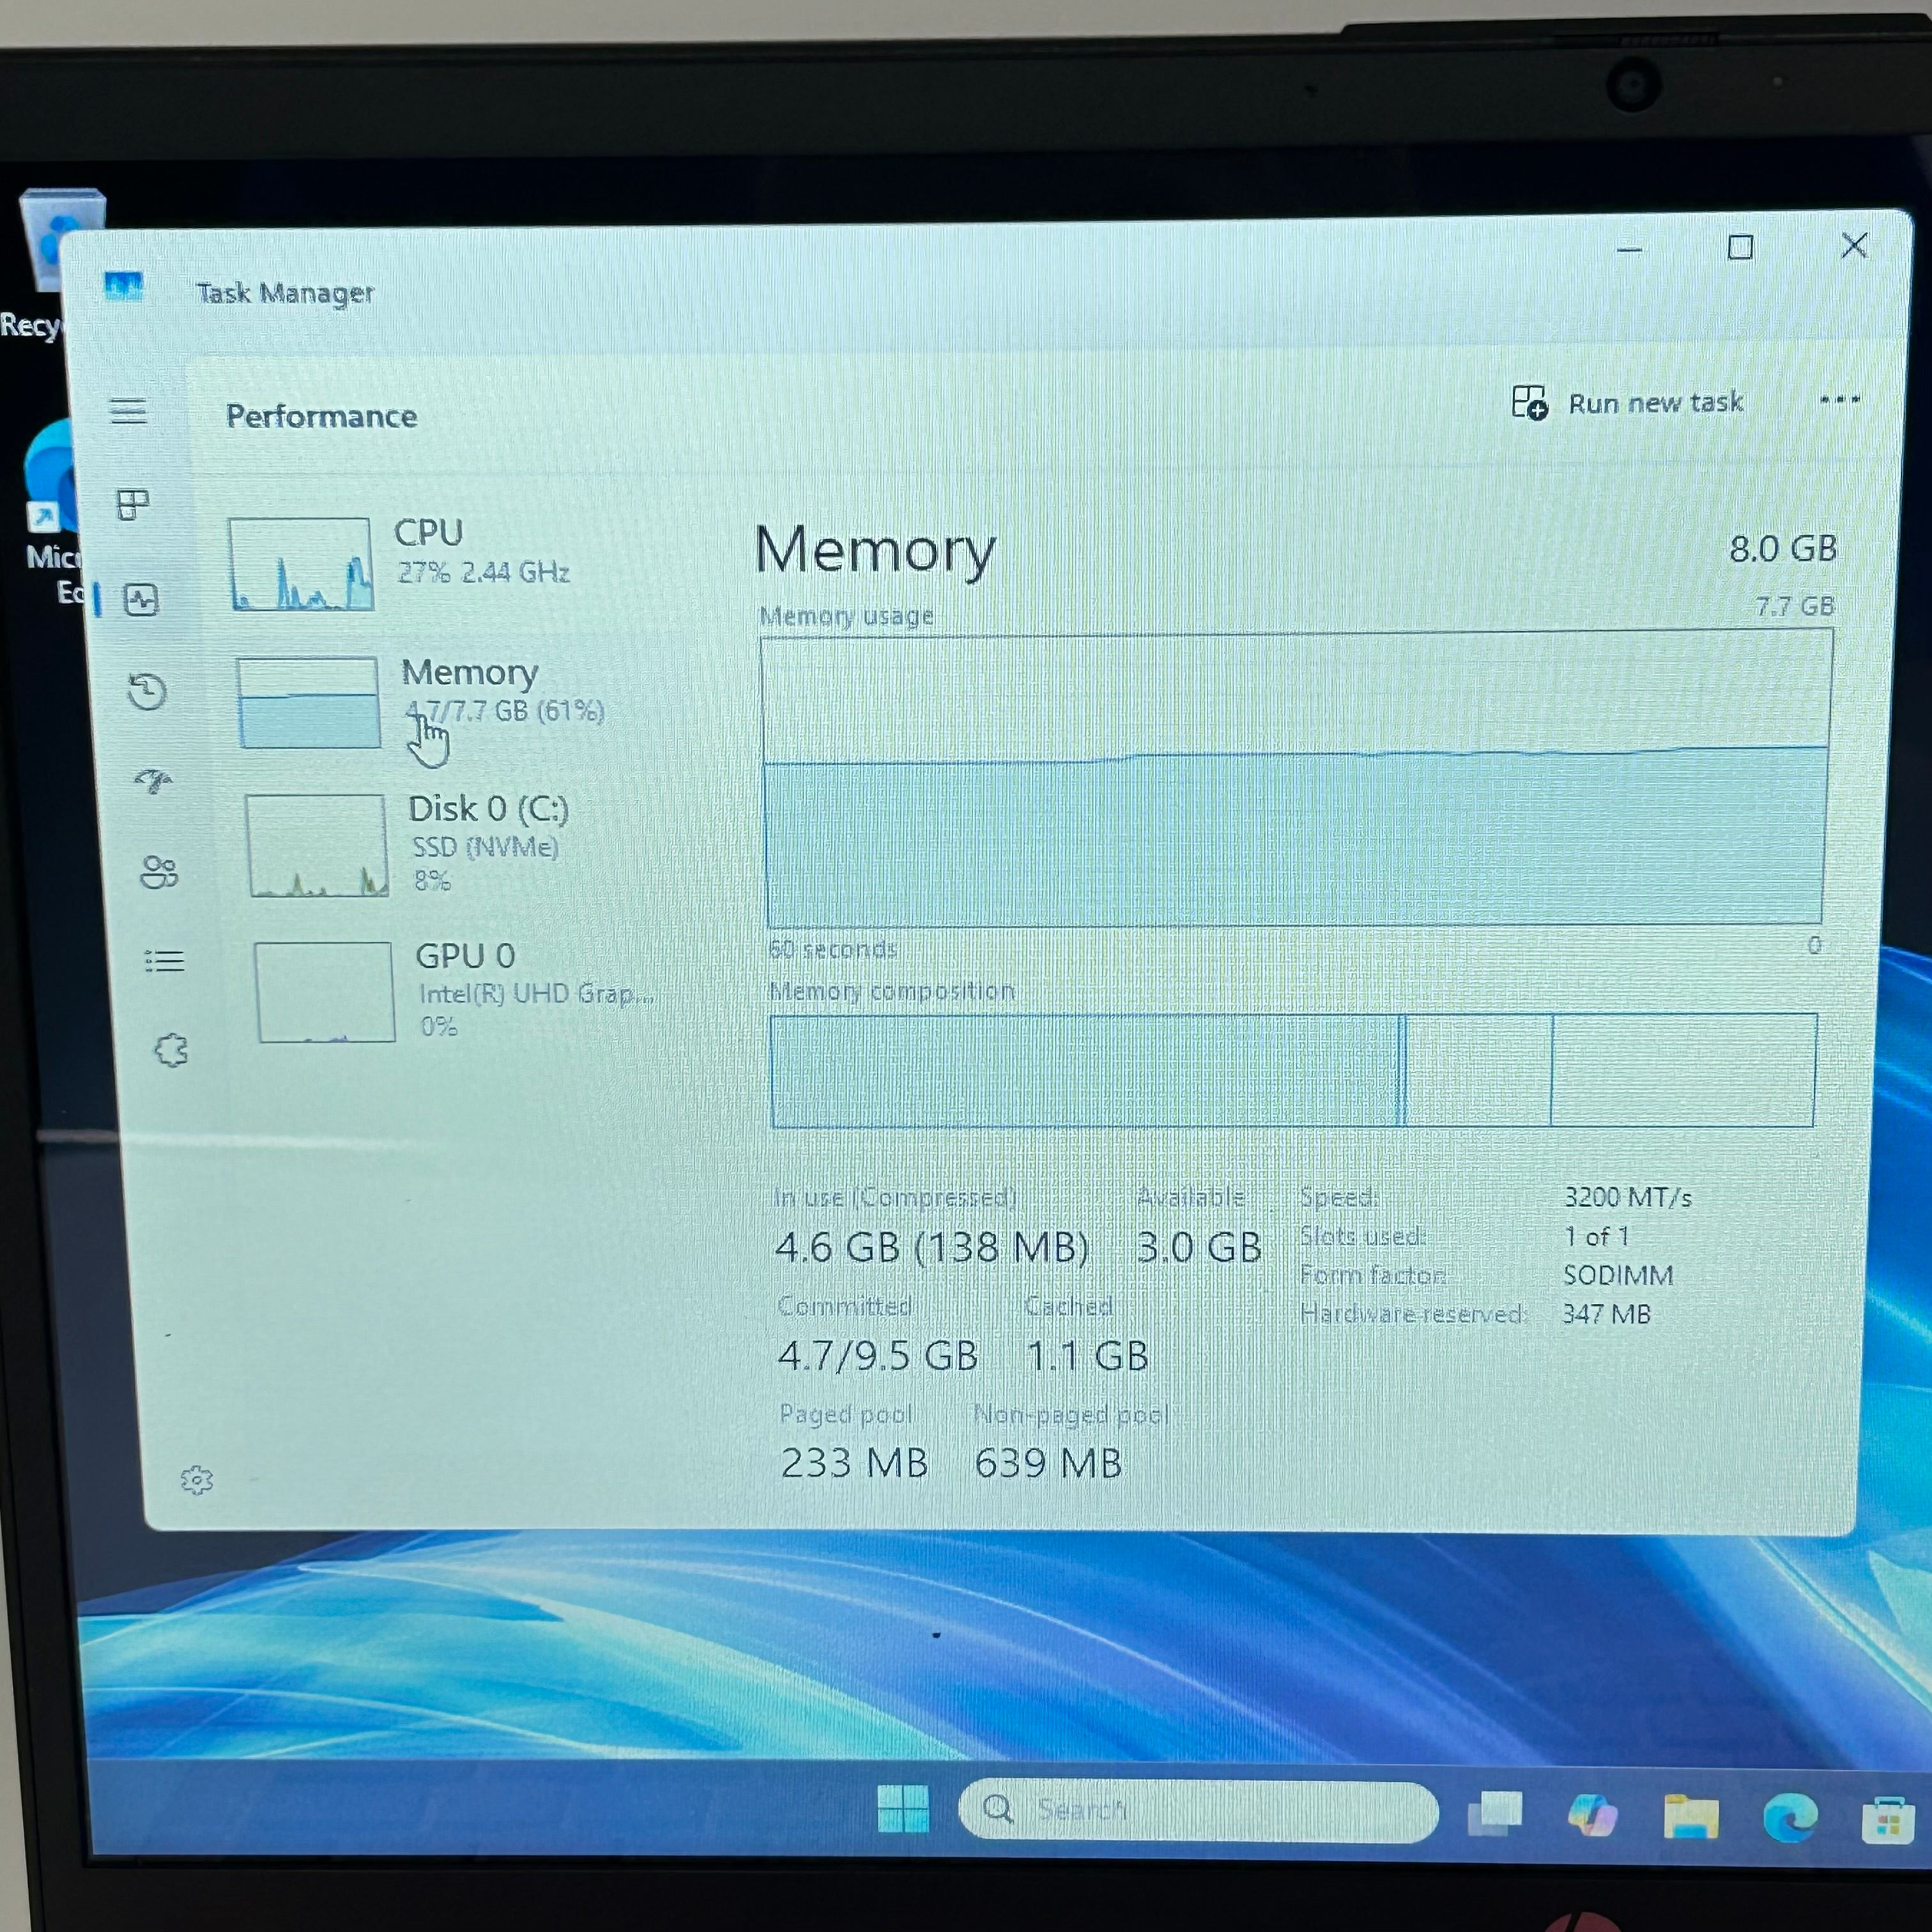Close the Task Manager window

point(1854,245)
